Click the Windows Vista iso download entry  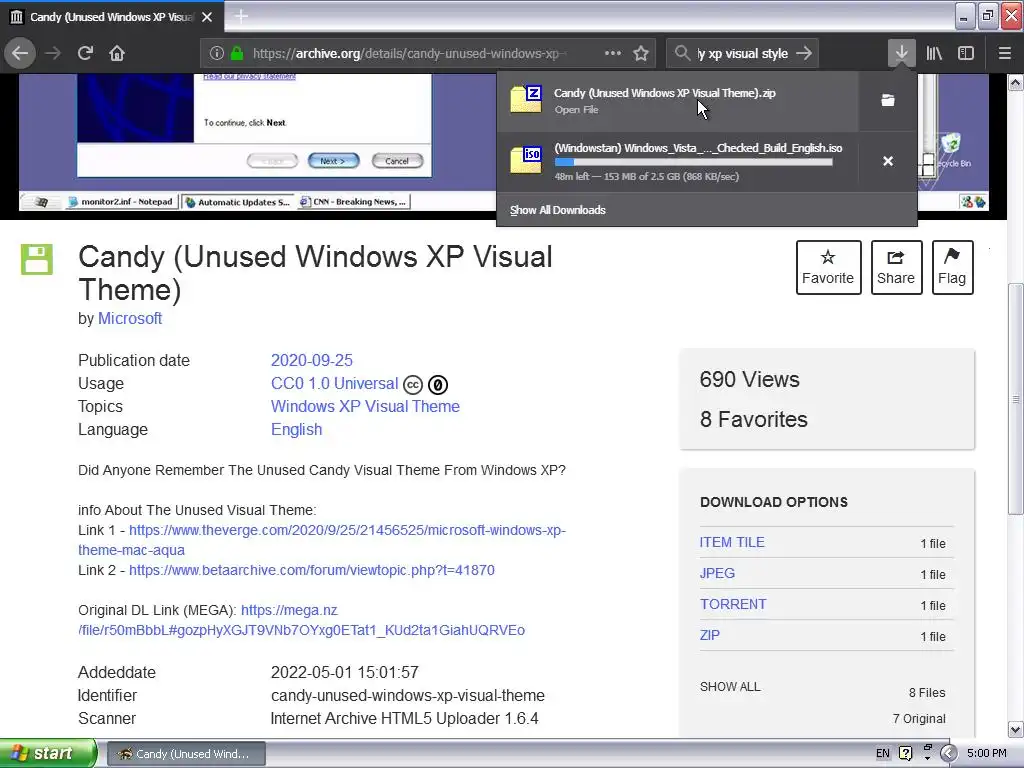tap(677, 161)
